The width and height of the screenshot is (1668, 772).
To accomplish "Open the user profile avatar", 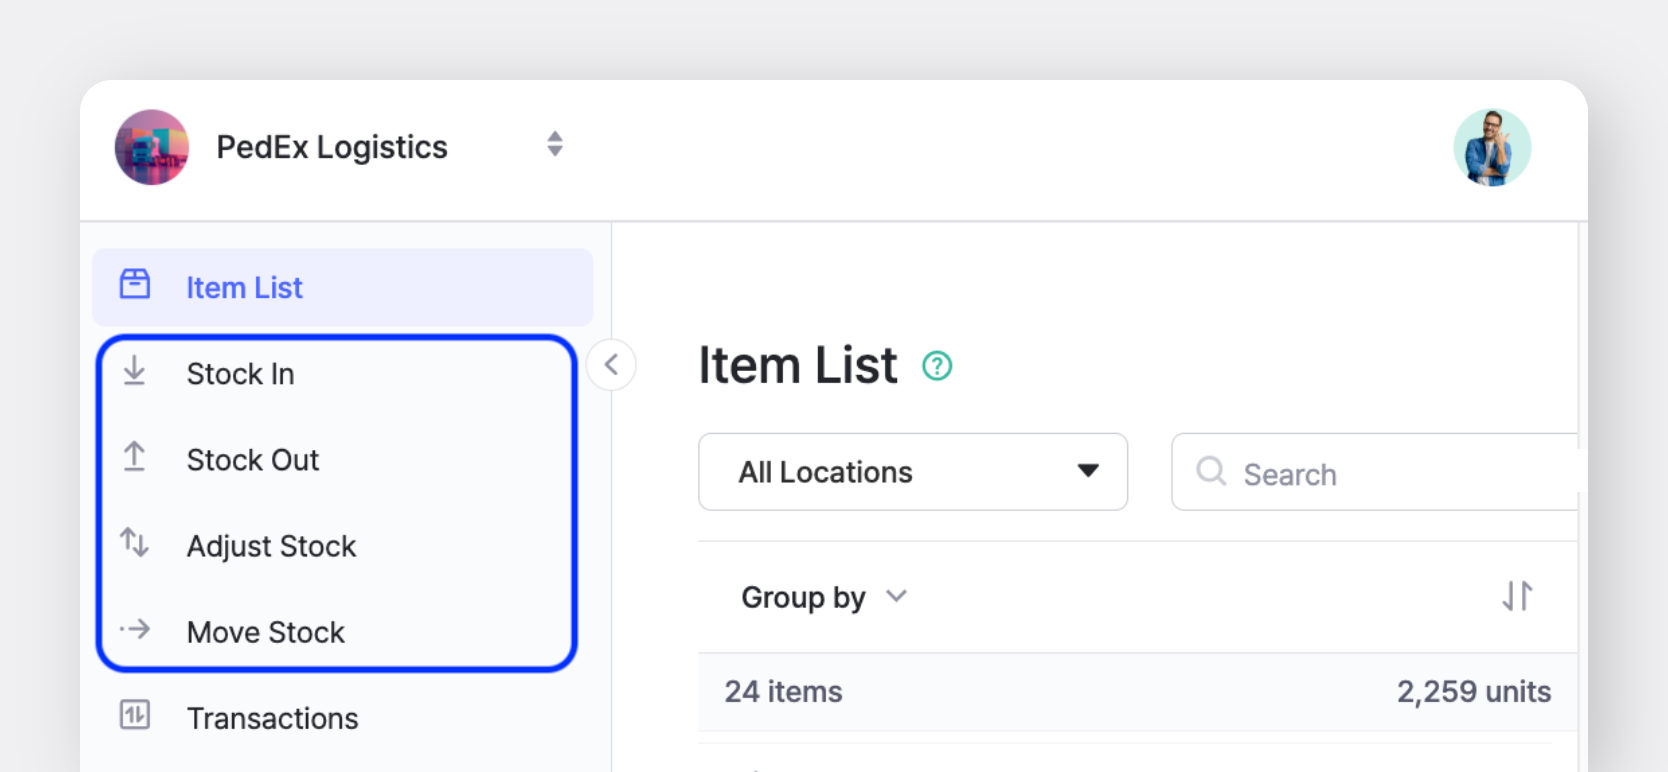I will coord(1492,146).
